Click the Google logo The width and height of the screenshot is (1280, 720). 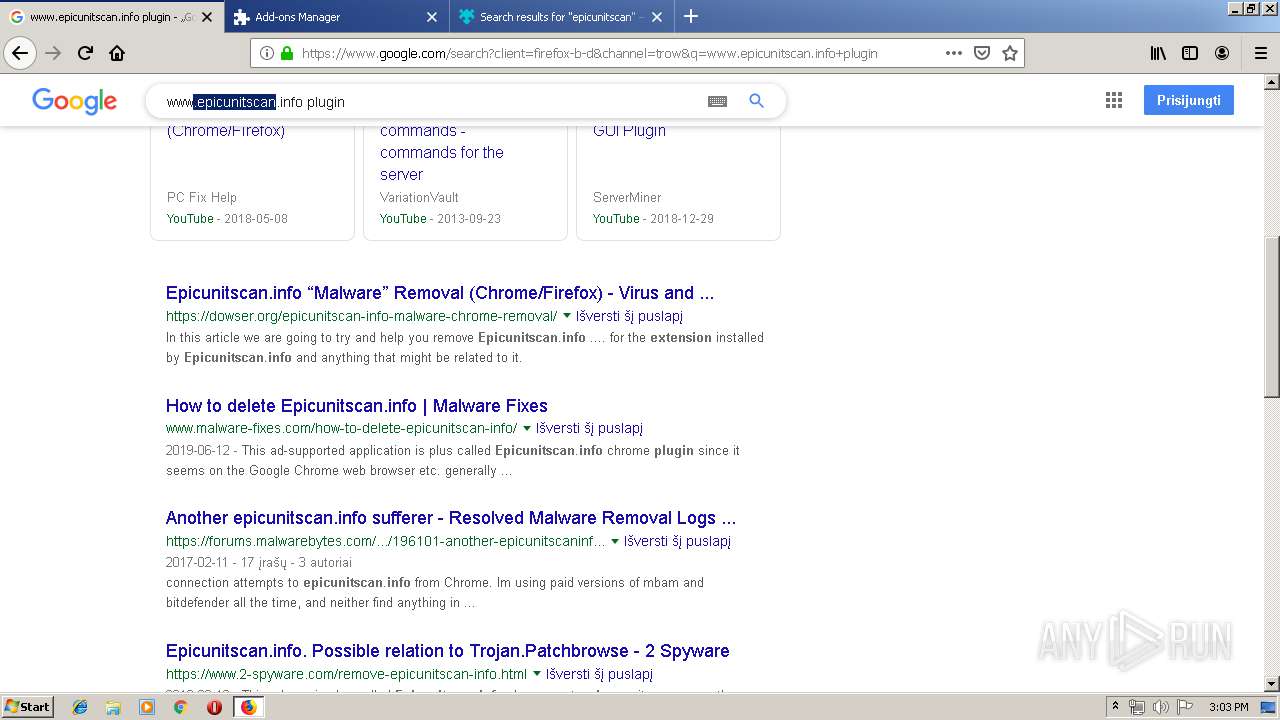(x=74, y=101)
